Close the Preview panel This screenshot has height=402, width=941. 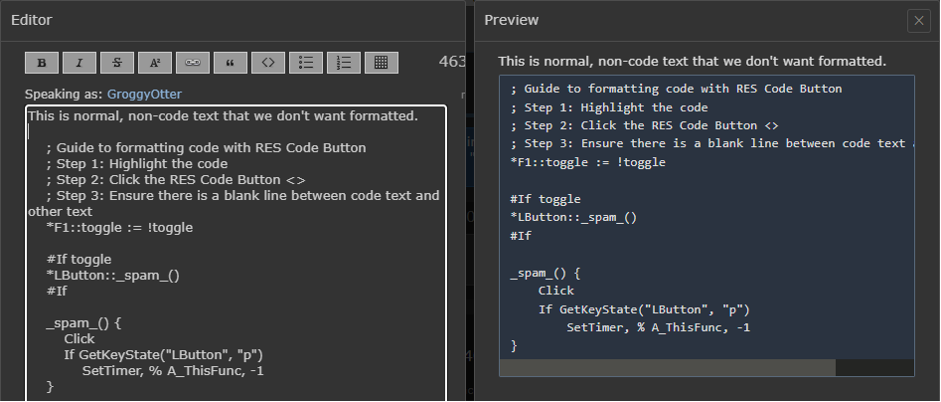[x=917, y=21]
